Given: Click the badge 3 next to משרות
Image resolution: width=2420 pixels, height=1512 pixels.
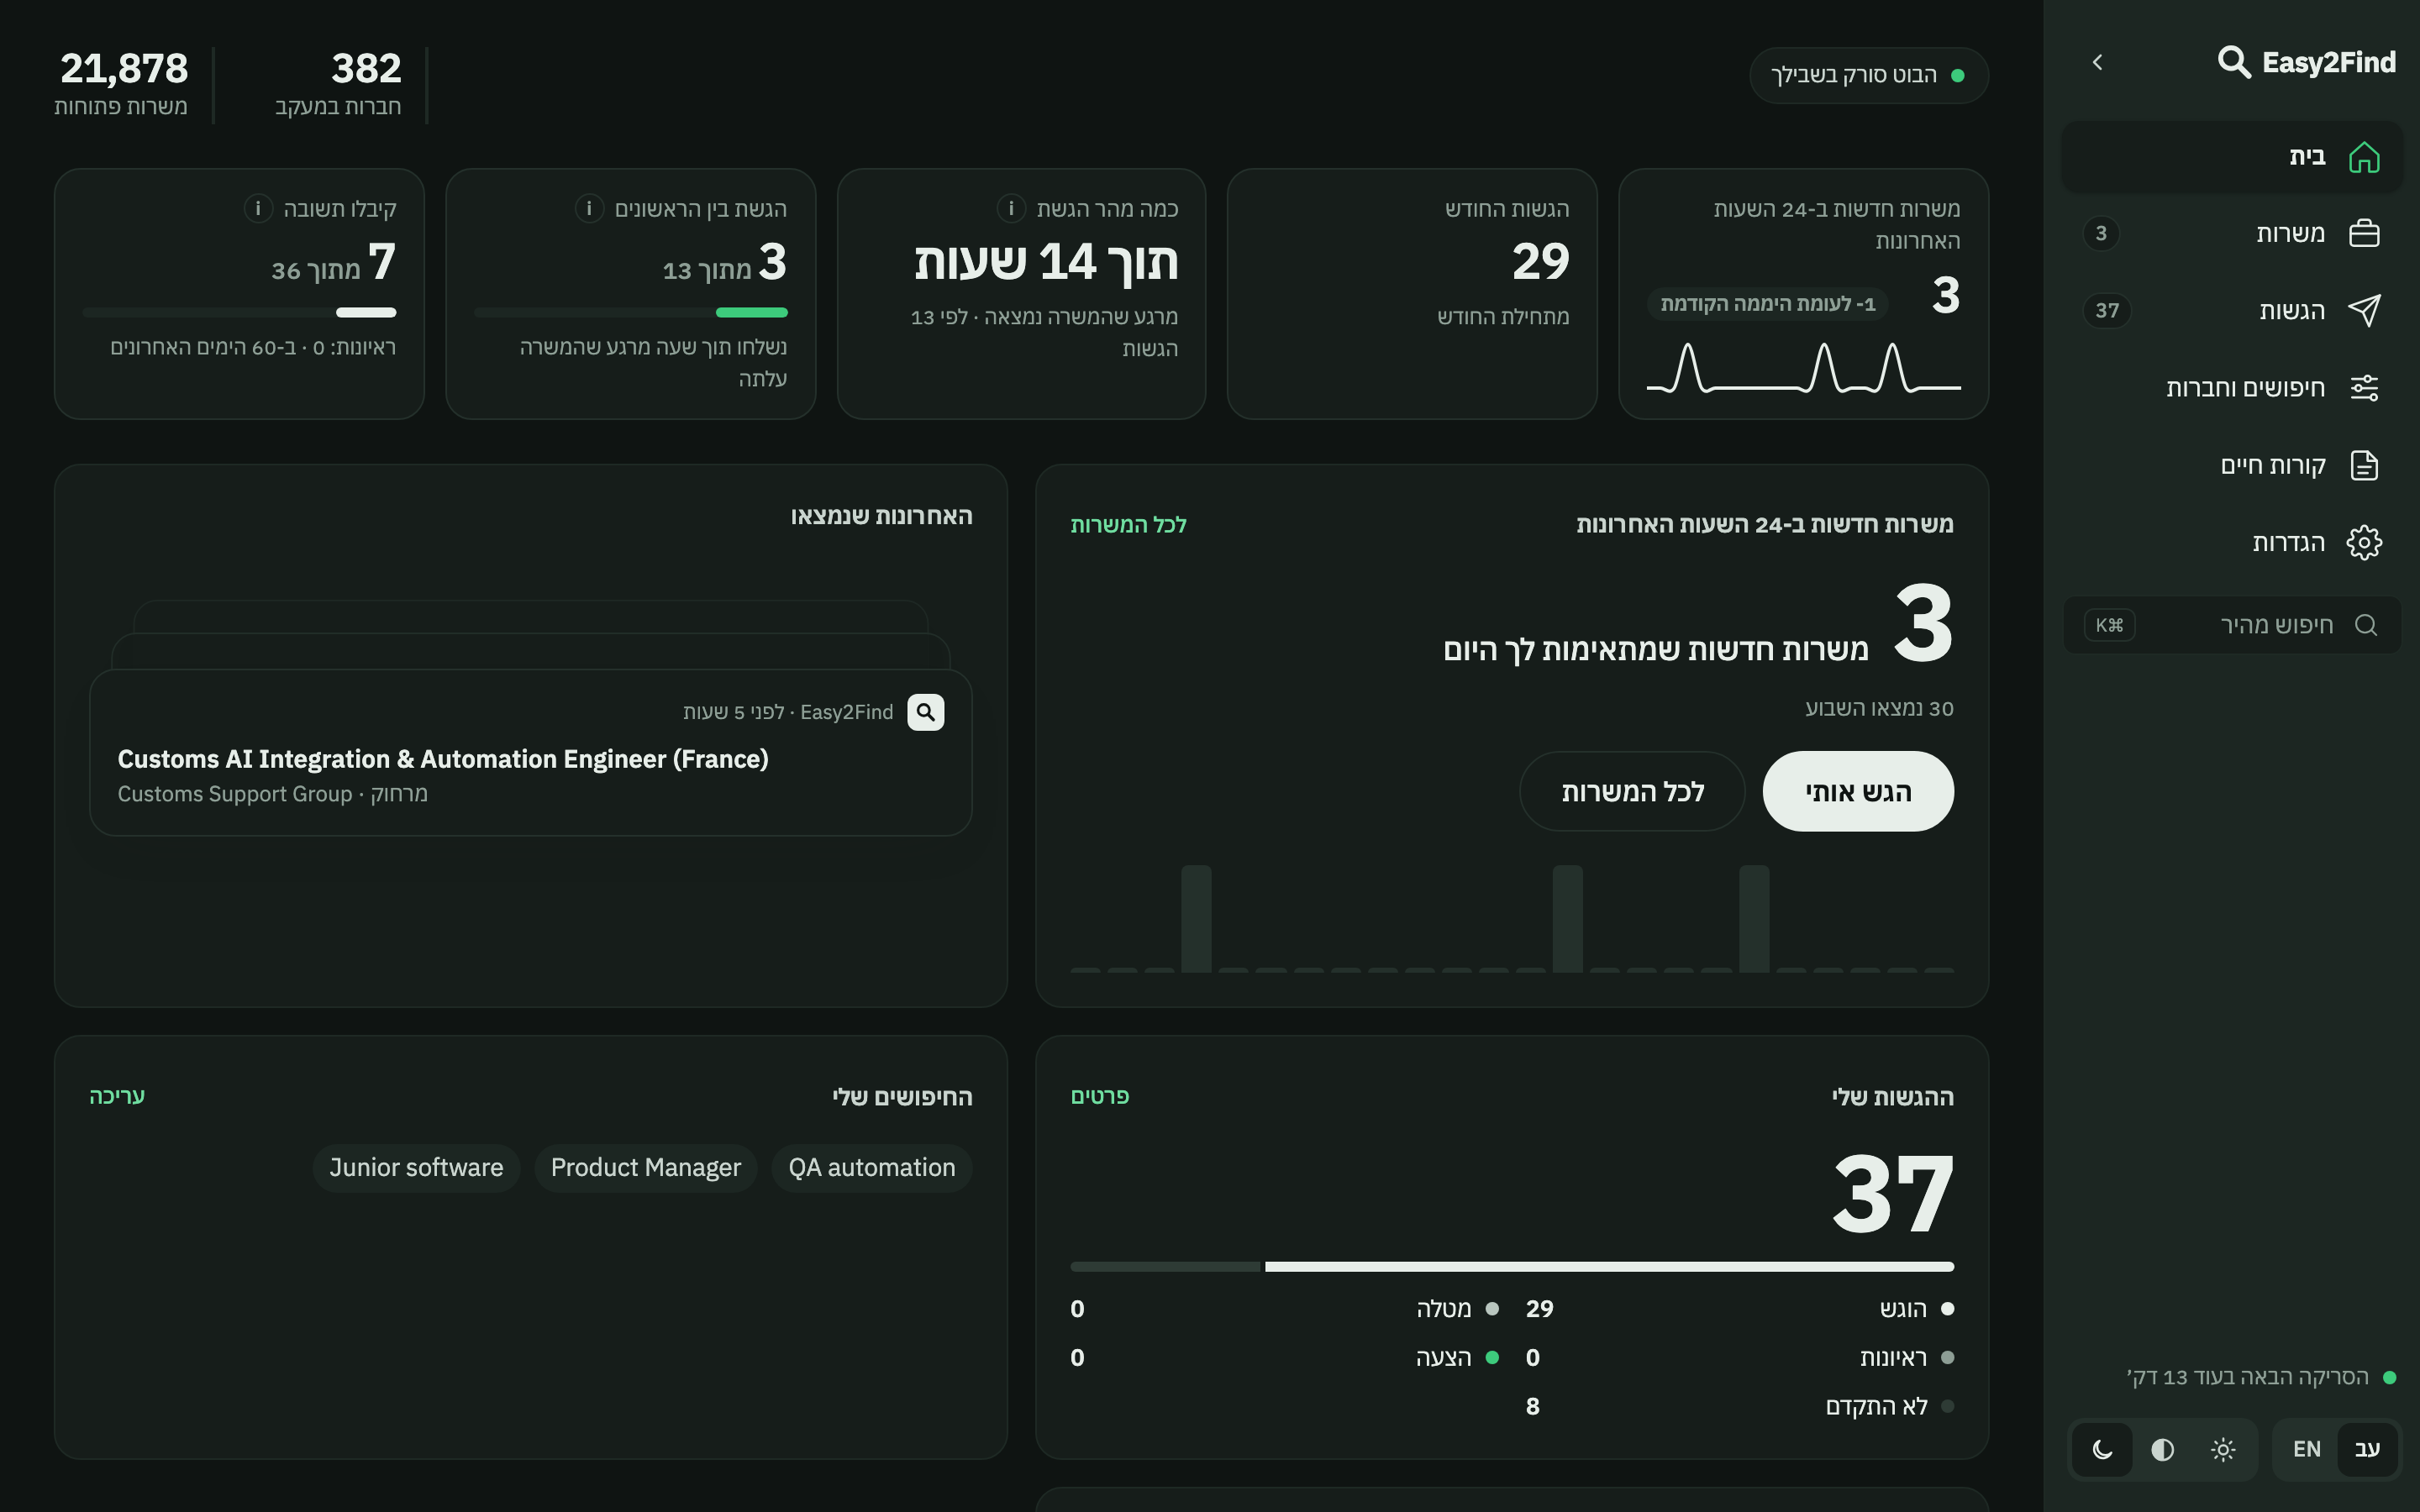Looking at the screenshot, I should click(x=2101, y=233).
